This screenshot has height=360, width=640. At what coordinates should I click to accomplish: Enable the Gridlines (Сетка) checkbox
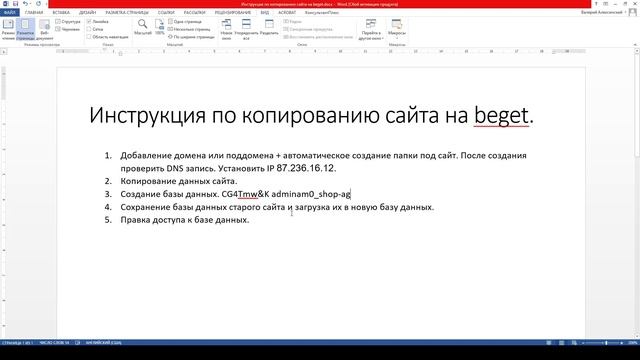tap(89, 29)
